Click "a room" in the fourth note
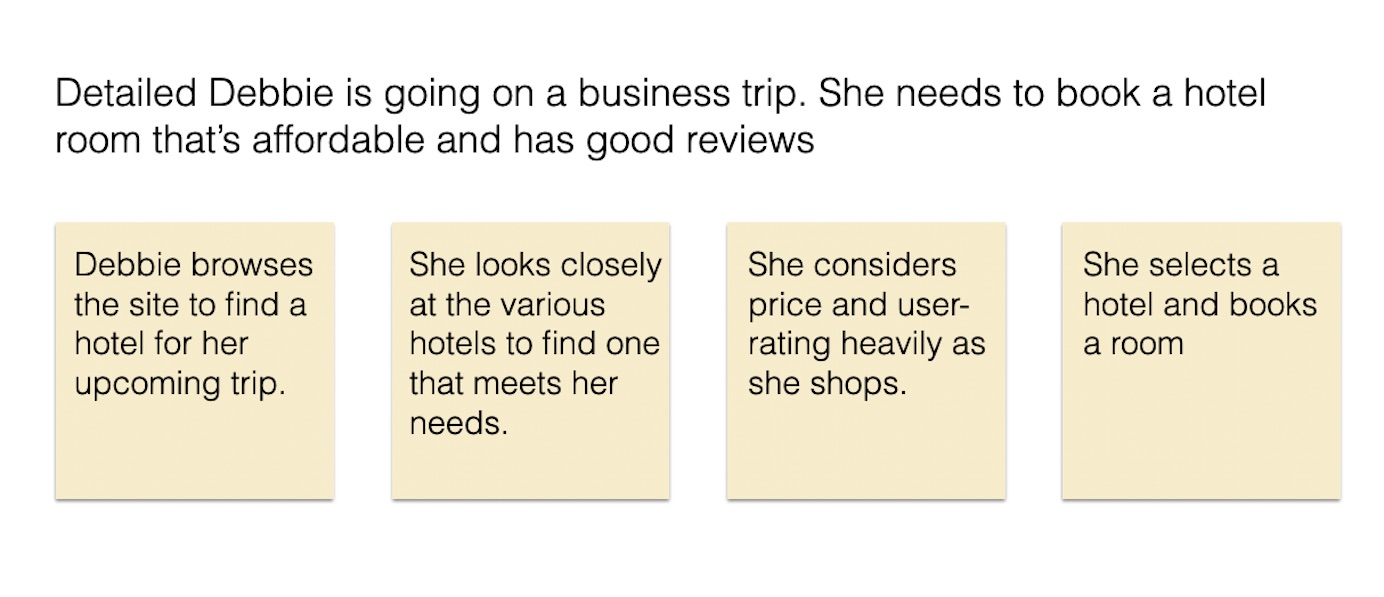Viewport: 1384px width, 597px height. 1133,344
